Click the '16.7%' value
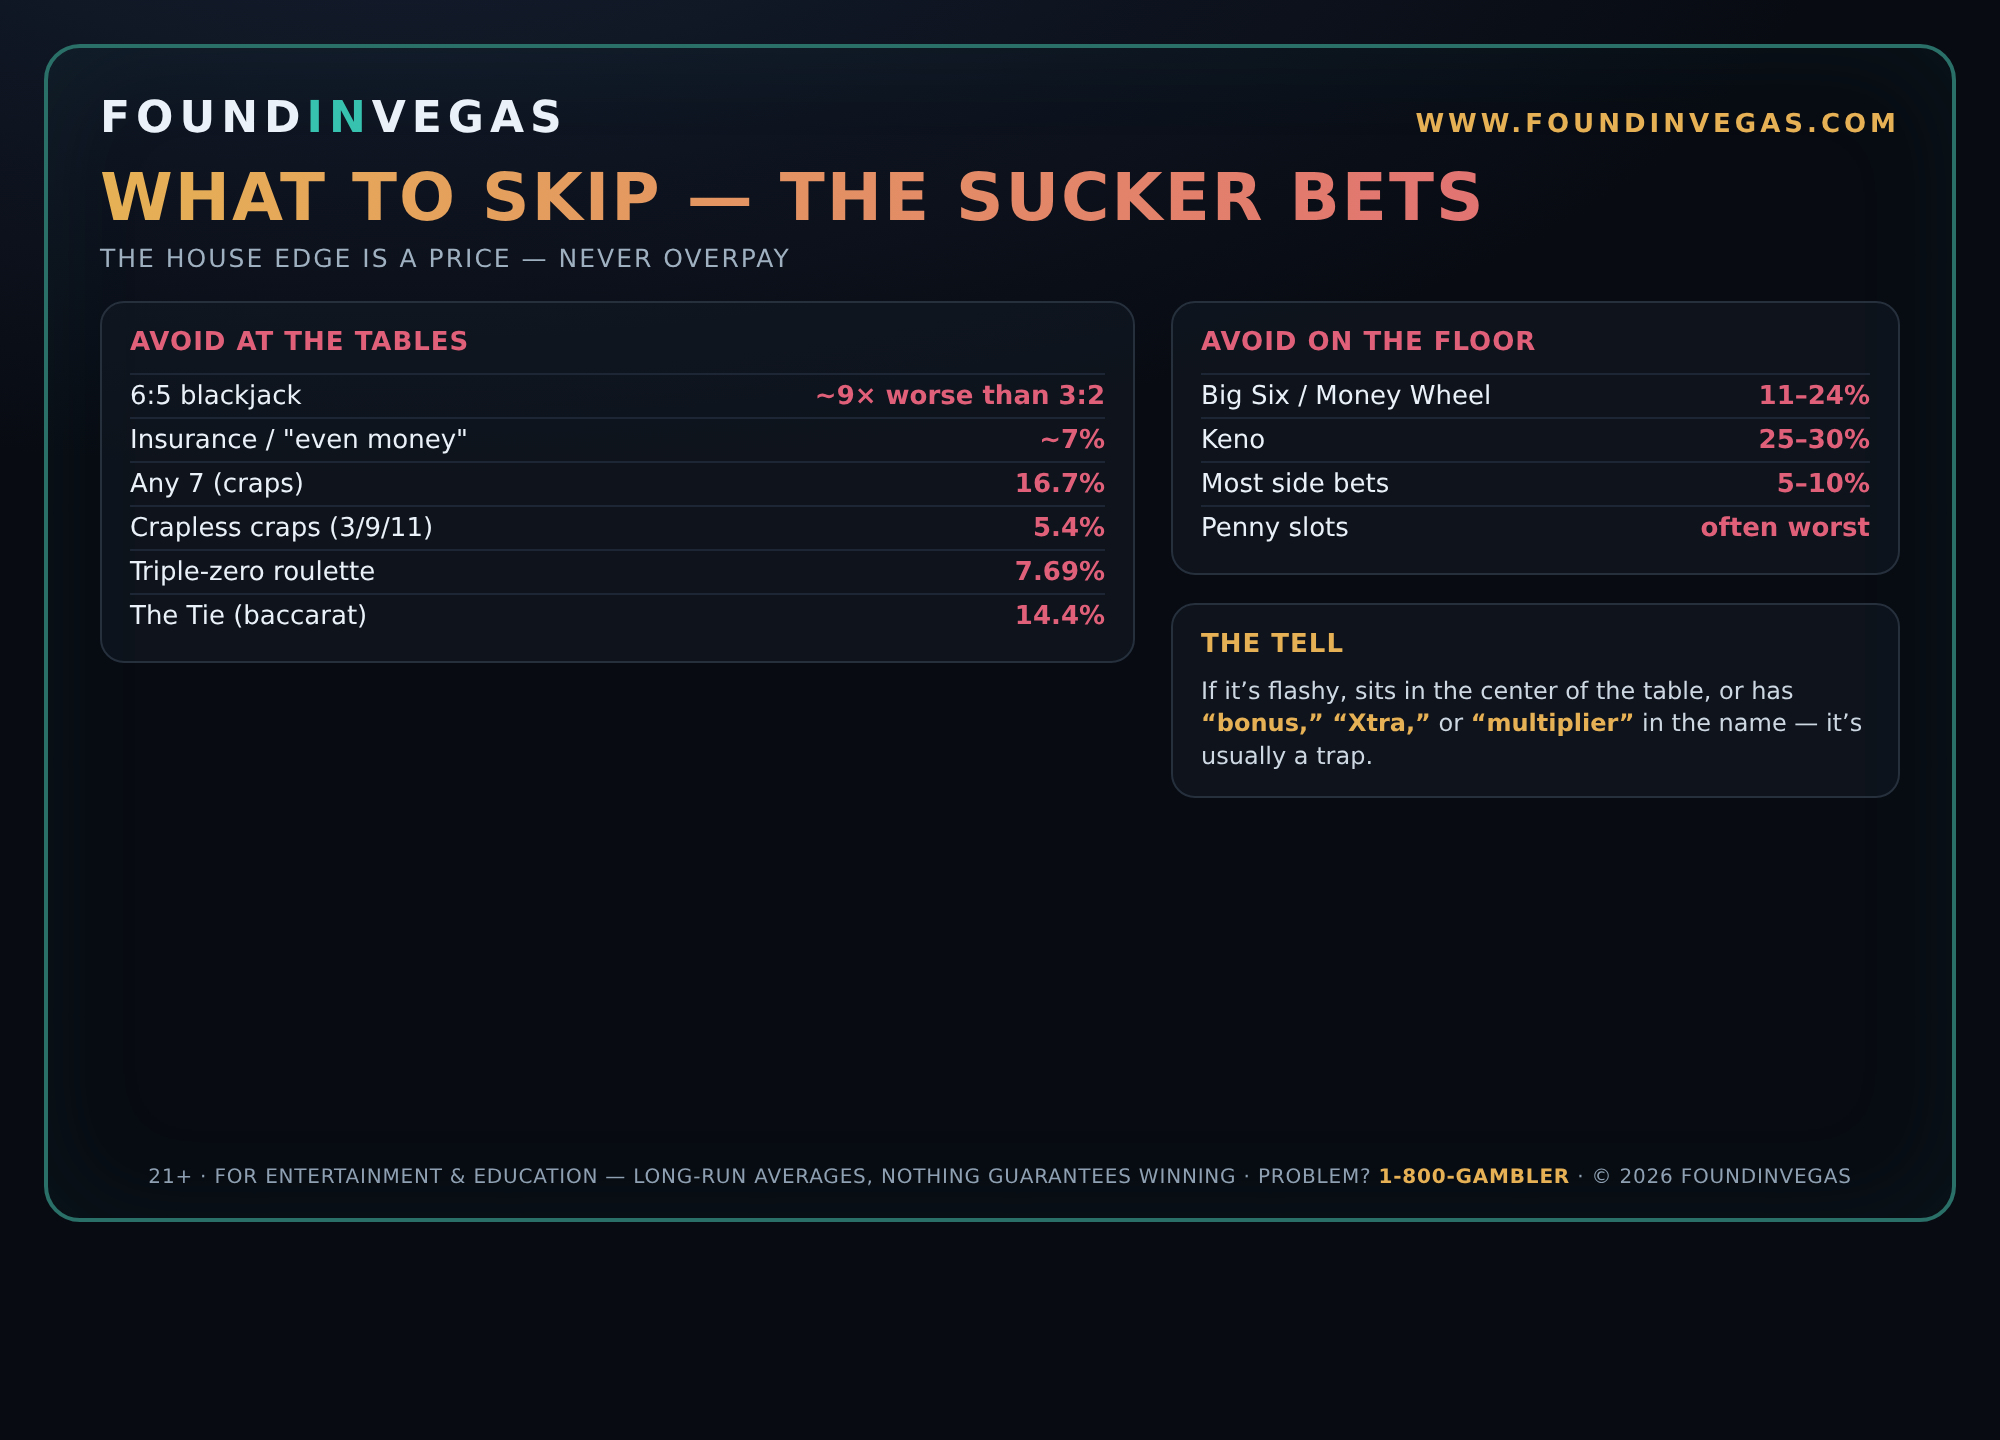The image size is (2000, 1440). pos(1060,484)
